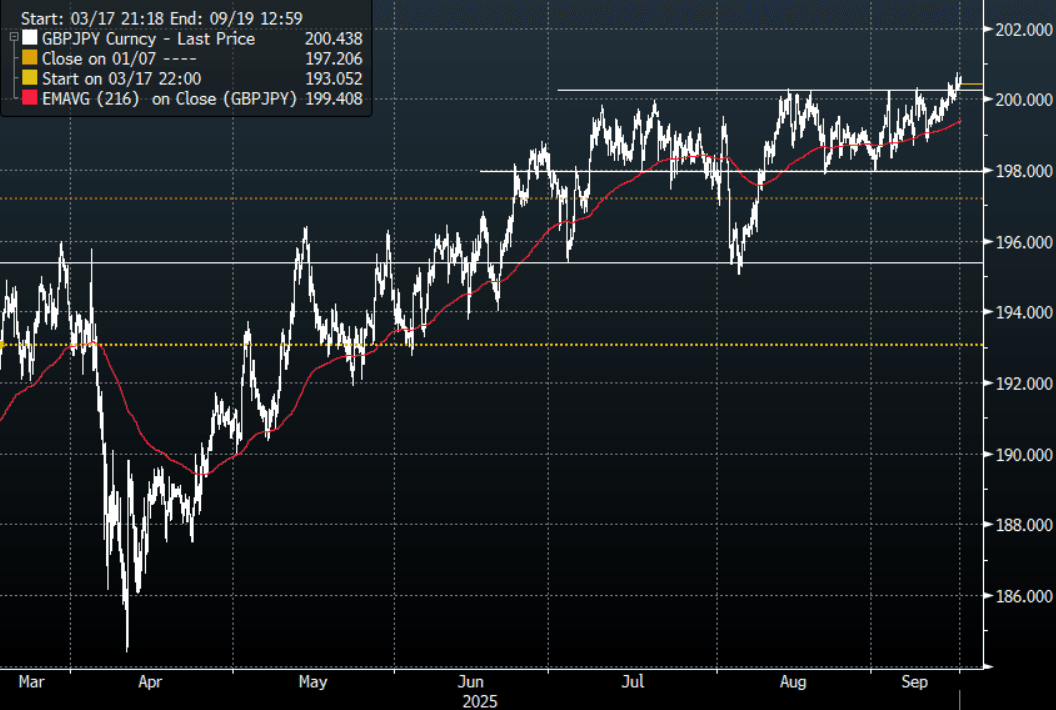Click the Jul label on time axis

(x=632, y=683)
